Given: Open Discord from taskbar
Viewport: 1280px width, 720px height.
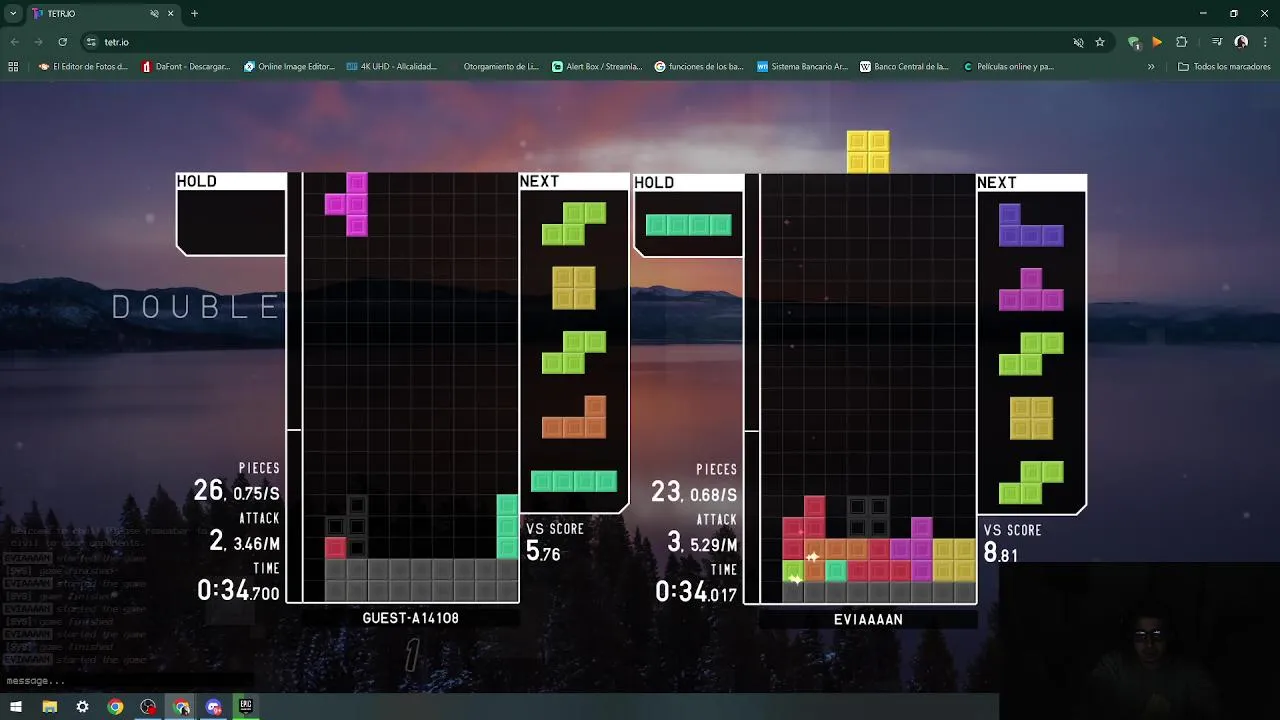Looking at the screenshot, I should [x=213, y=707].
